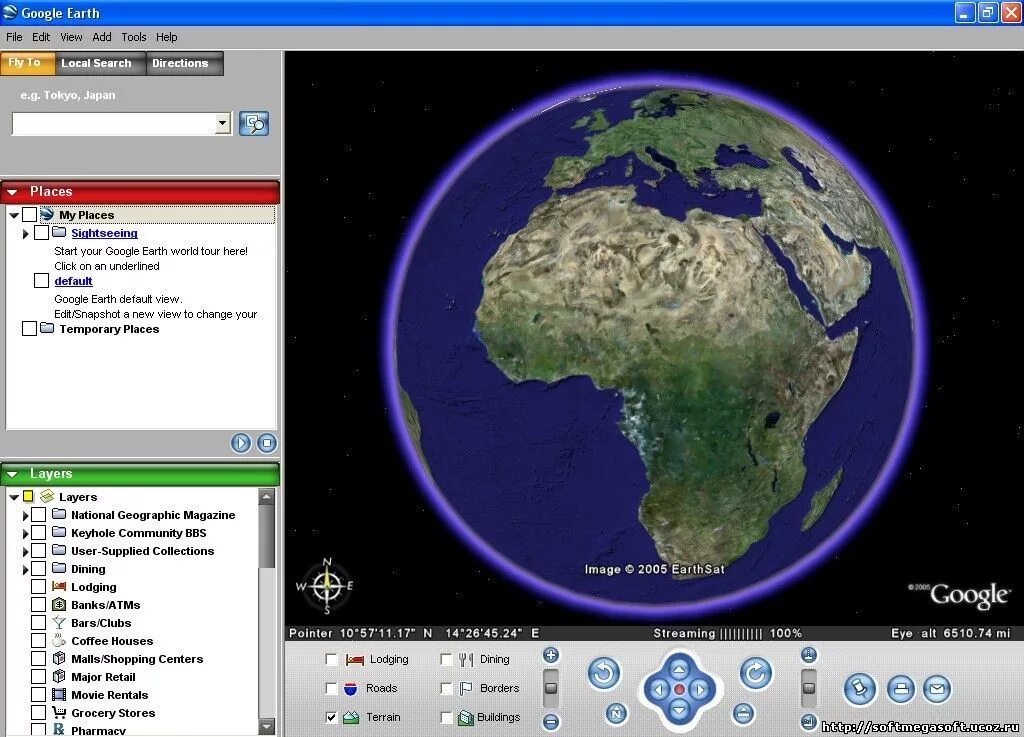Pan the view down arrow
This screenshot has width=1024, height=737.
(679, 710)
